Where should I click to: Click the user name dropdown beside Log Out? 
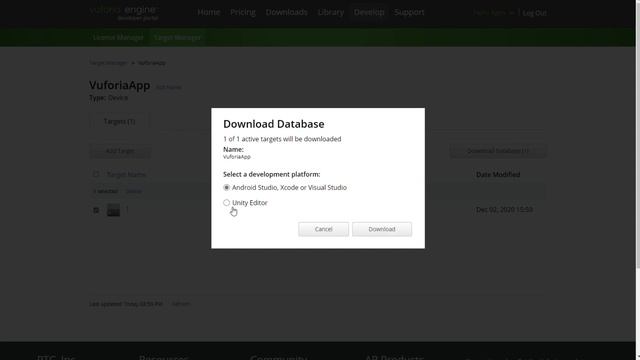coord(494,13)
